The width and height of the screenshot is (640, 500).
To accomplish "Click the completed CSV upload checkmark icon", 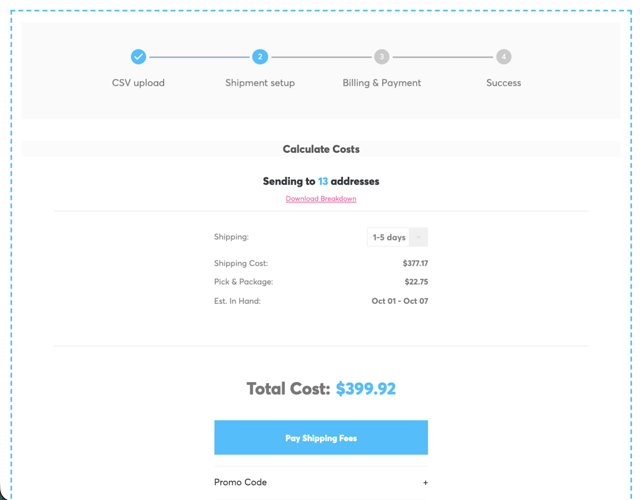I will click(138, 57).
